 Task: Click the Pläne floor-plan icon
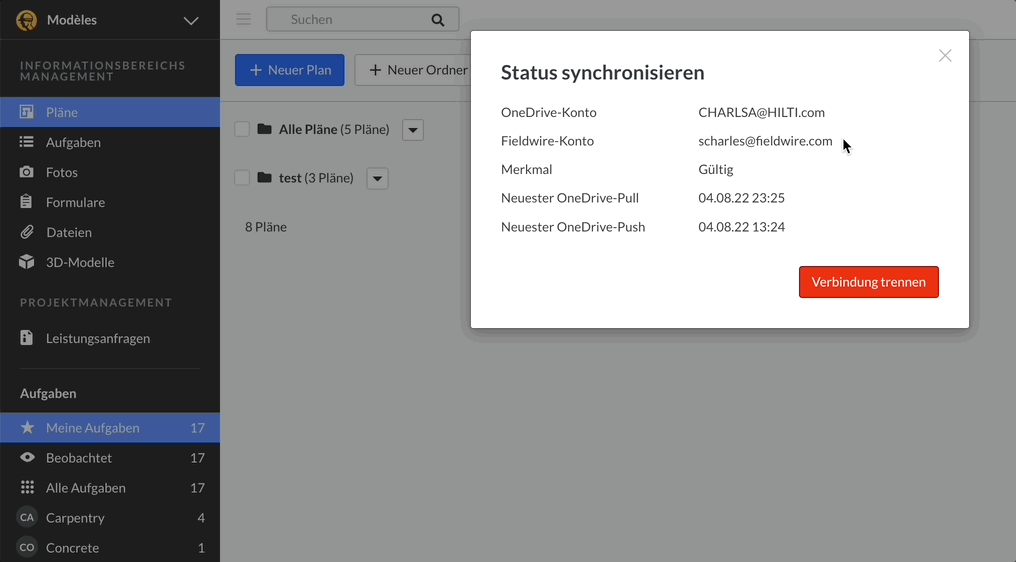[27, 112]
